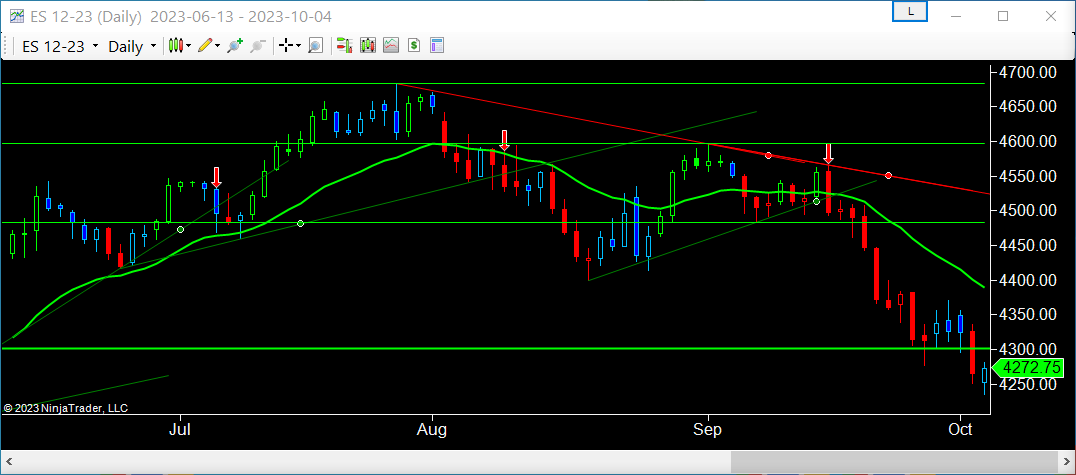Open the Indicators line-chart icon
The height and width of the screenshot is (475, 1076).
tap(391, 46)
